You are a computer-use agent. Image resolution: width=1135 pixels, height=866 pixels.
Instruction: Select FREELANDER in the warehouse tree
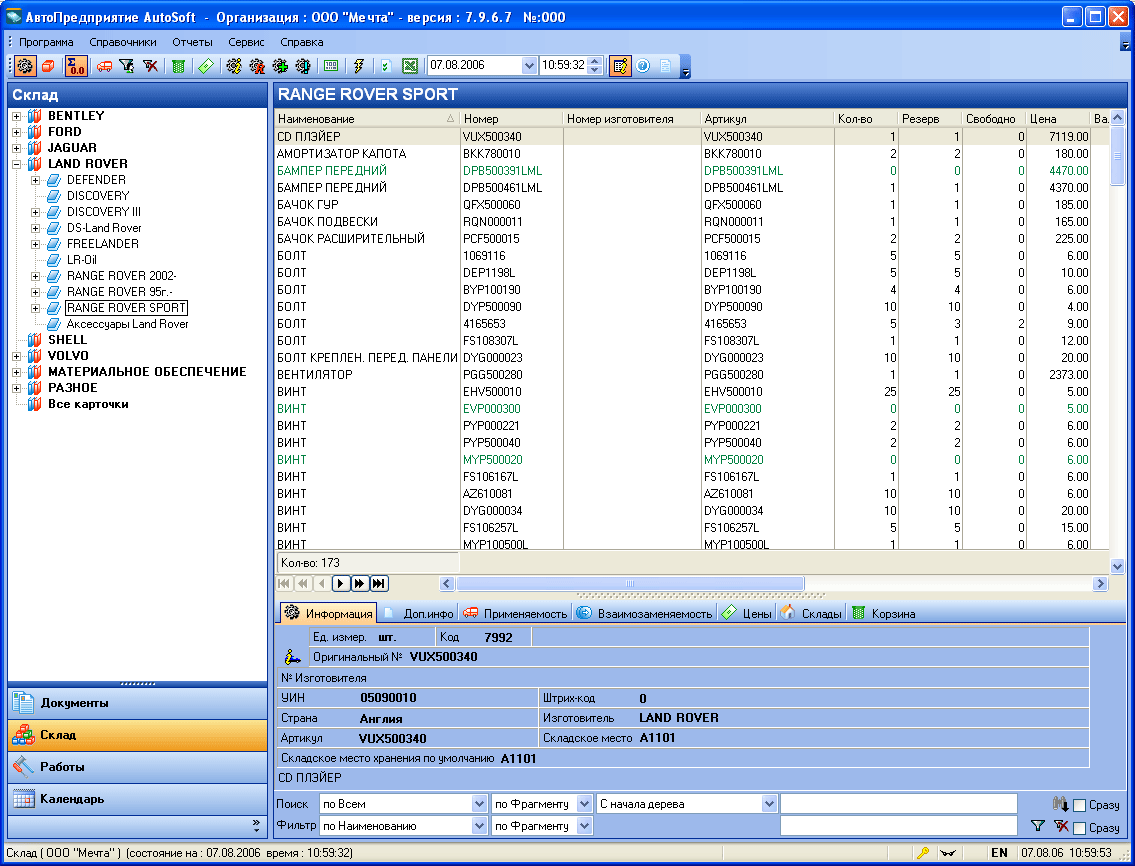102,244
